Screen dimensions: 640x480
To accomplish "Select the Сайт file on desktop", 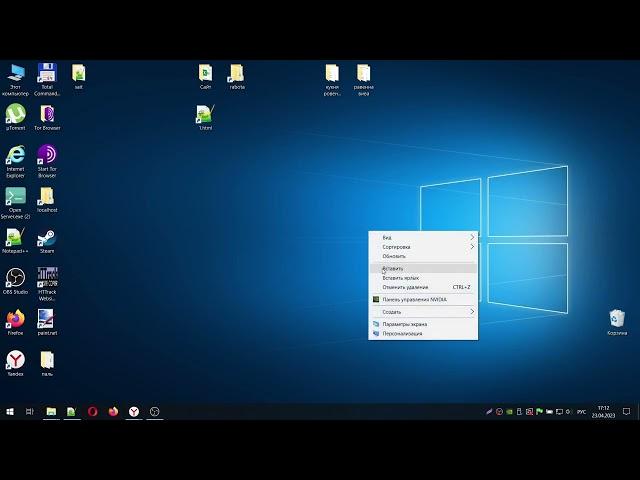I will tap(205, 76).
